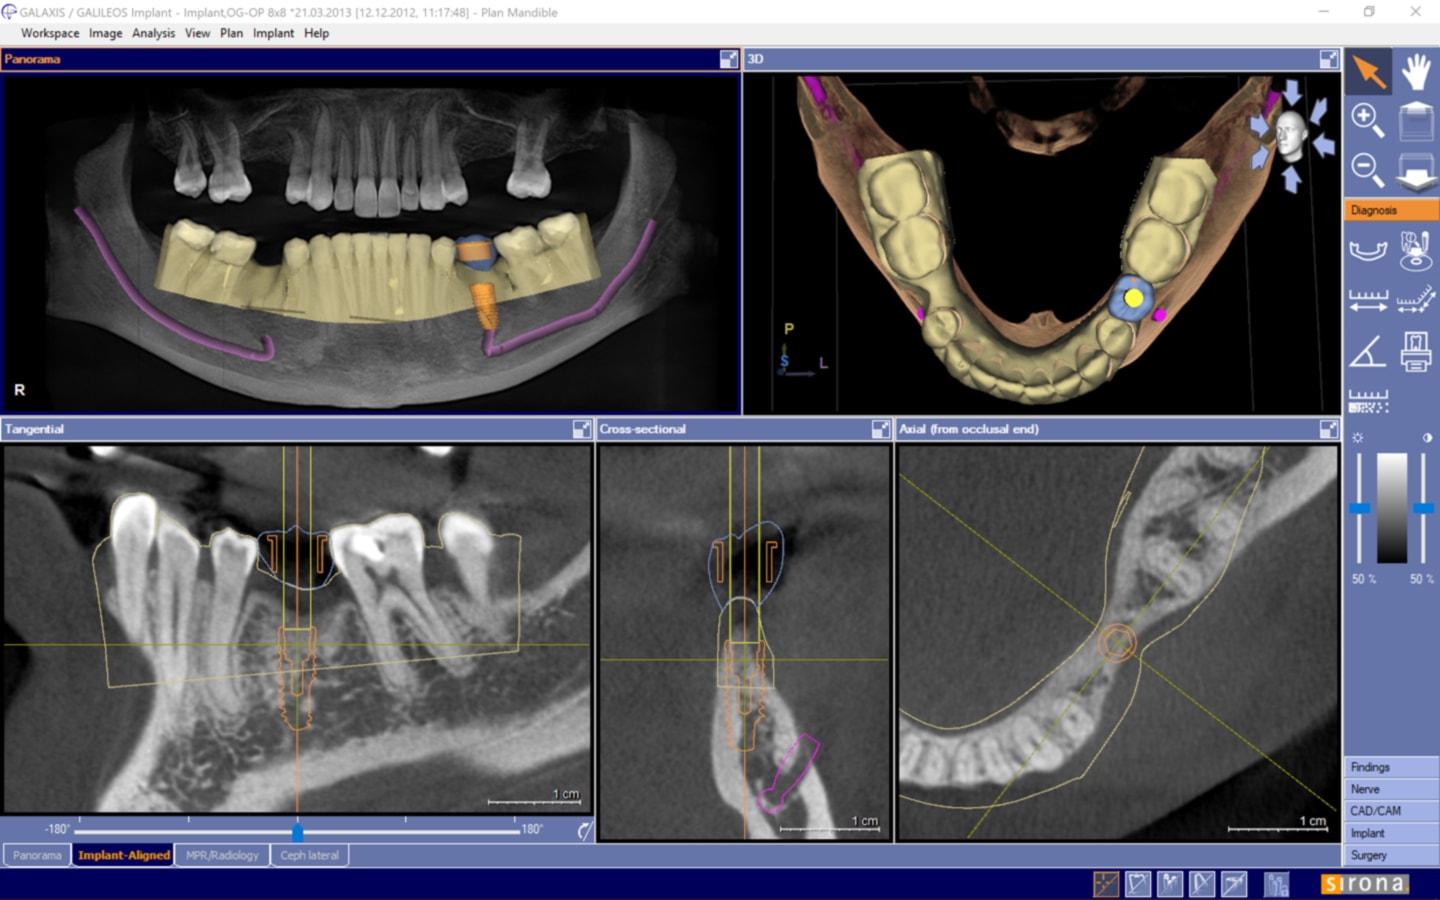Click the left arrow beside the 3D head
1440x900 pixels.
tap(1259, 125)
